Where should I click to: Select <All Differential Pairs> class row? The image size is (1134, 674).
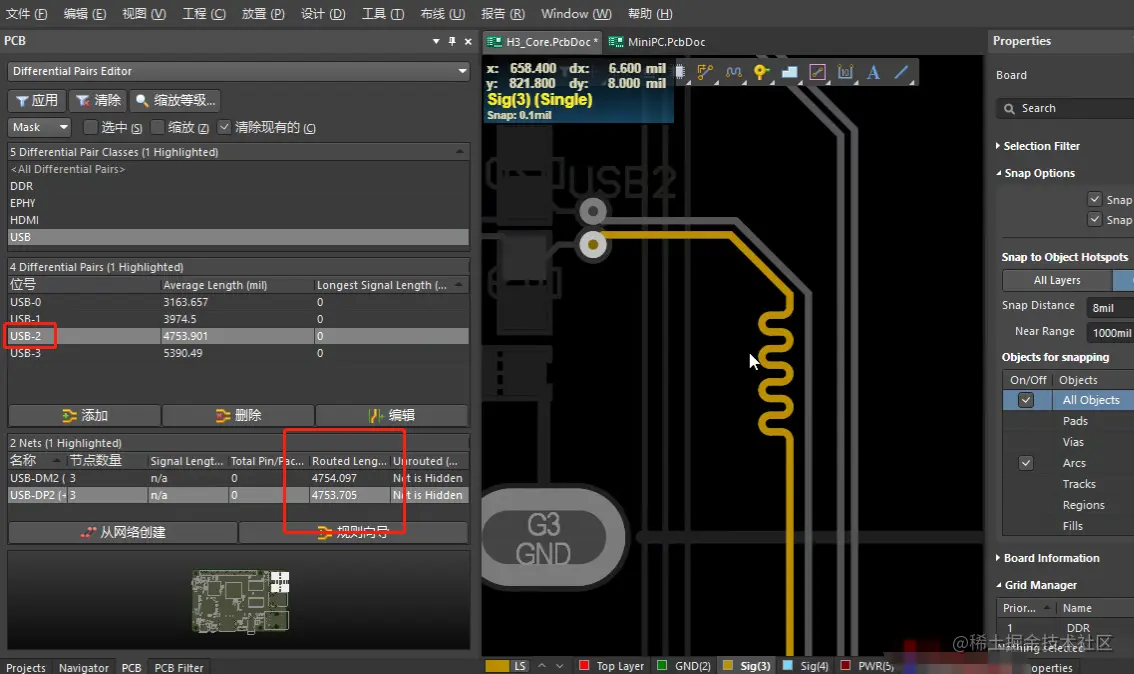(x=239, y=169)
